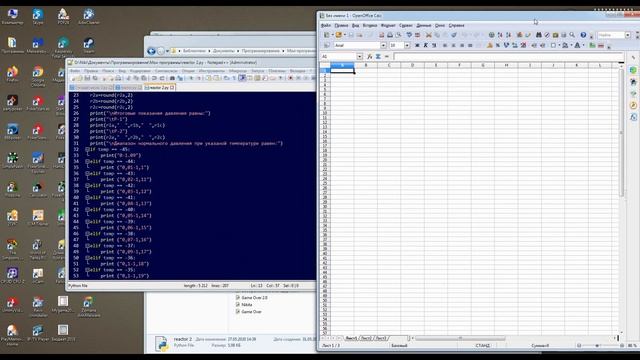Collapse the fold marker at code line 34
This screenshot has width=640, height=360.
[87, 162]
